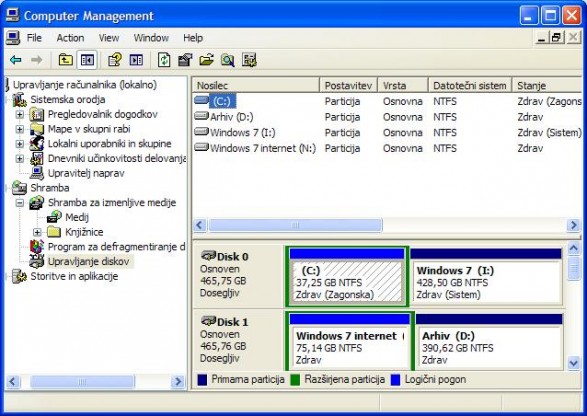Sort by the Datotečni sistem column header

tap(470, 85)
